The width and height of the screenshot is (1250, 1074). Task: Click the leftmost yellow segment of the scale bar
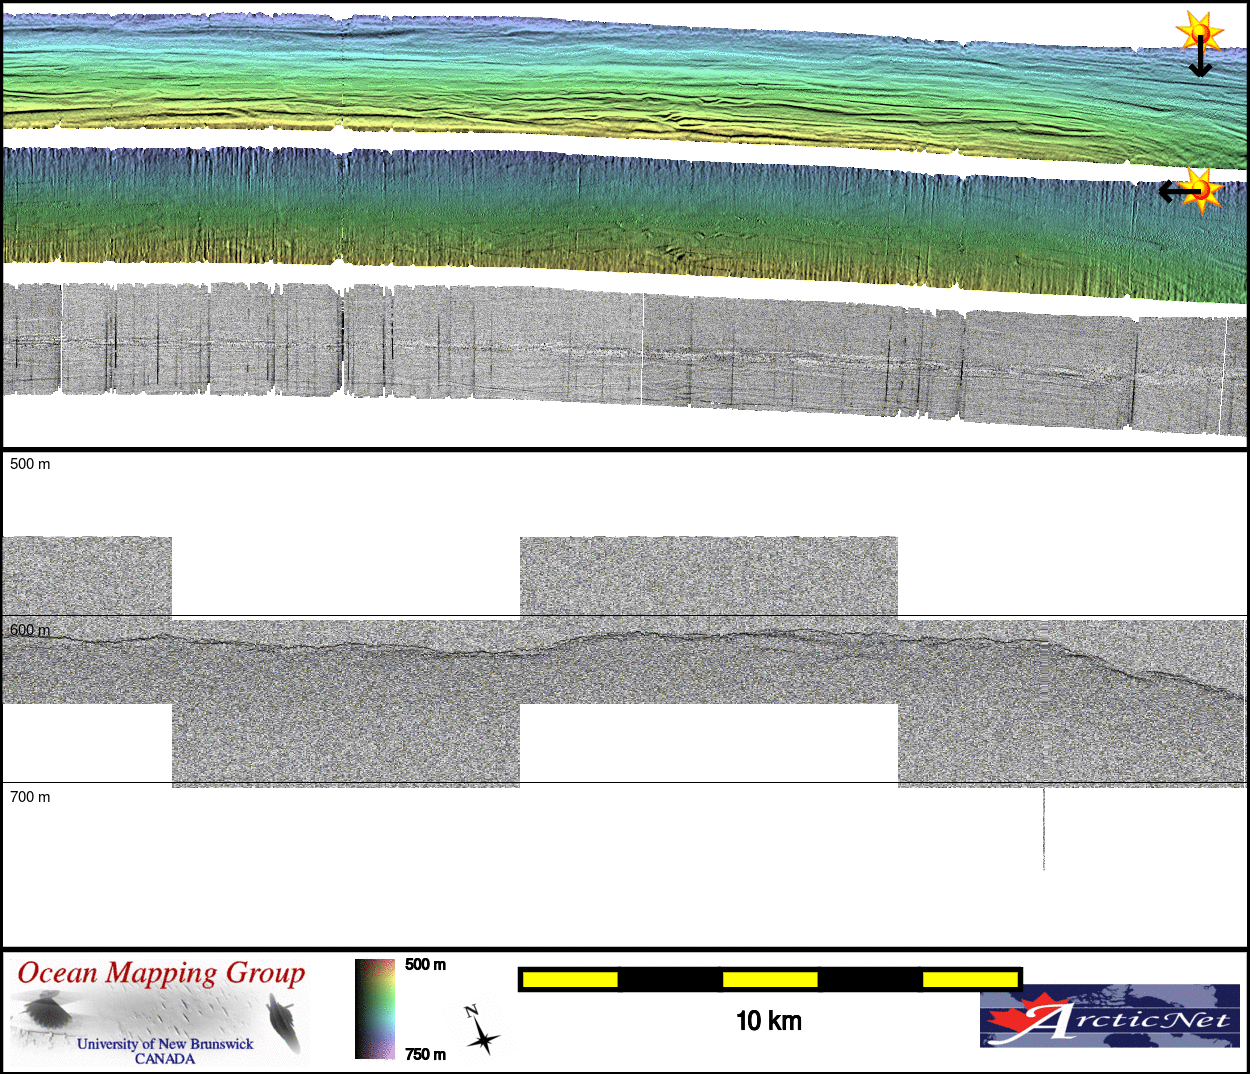570,979
